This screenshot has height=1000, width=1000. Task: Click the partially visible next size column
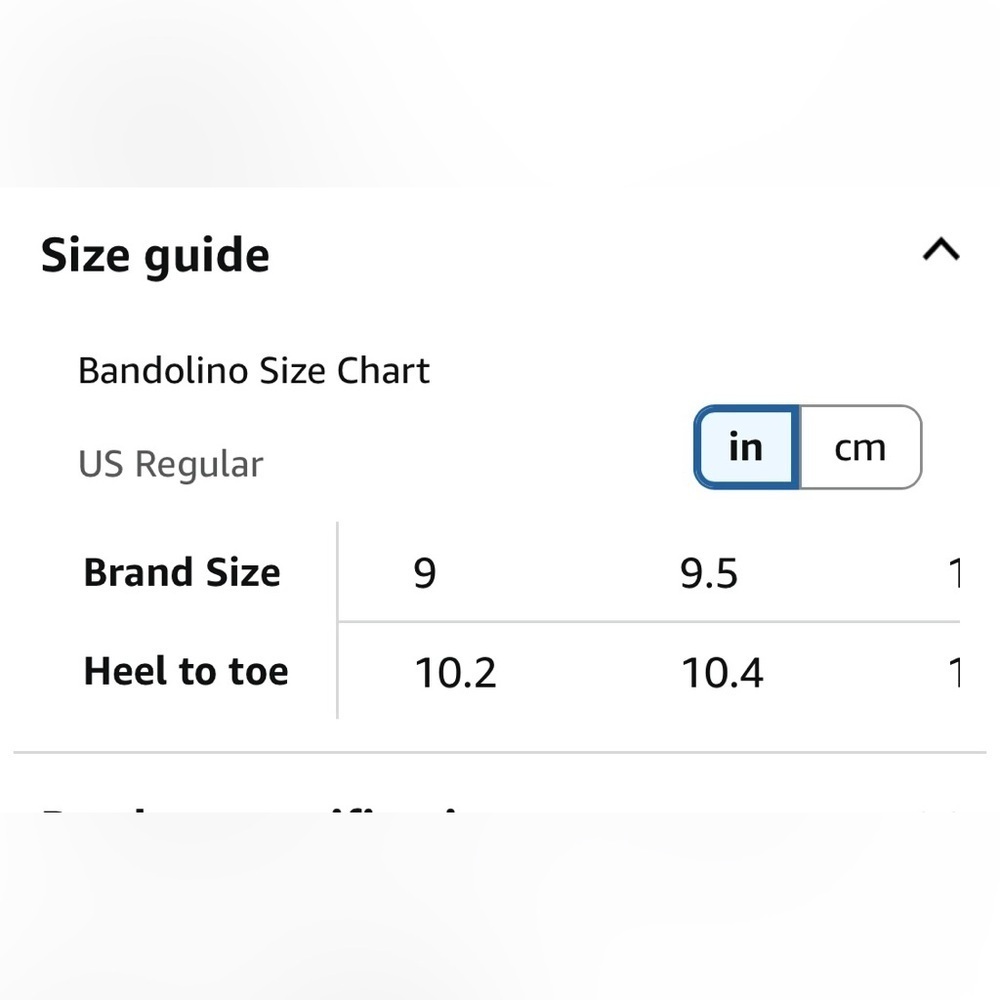pyautogui.click(x=954, y=573)
